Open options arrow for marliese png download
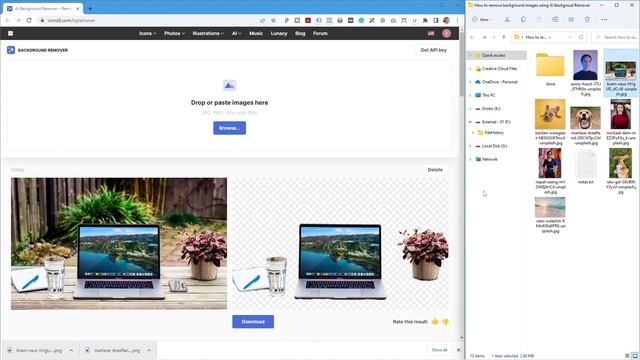The image size is (640, 360). coord(149,350)
